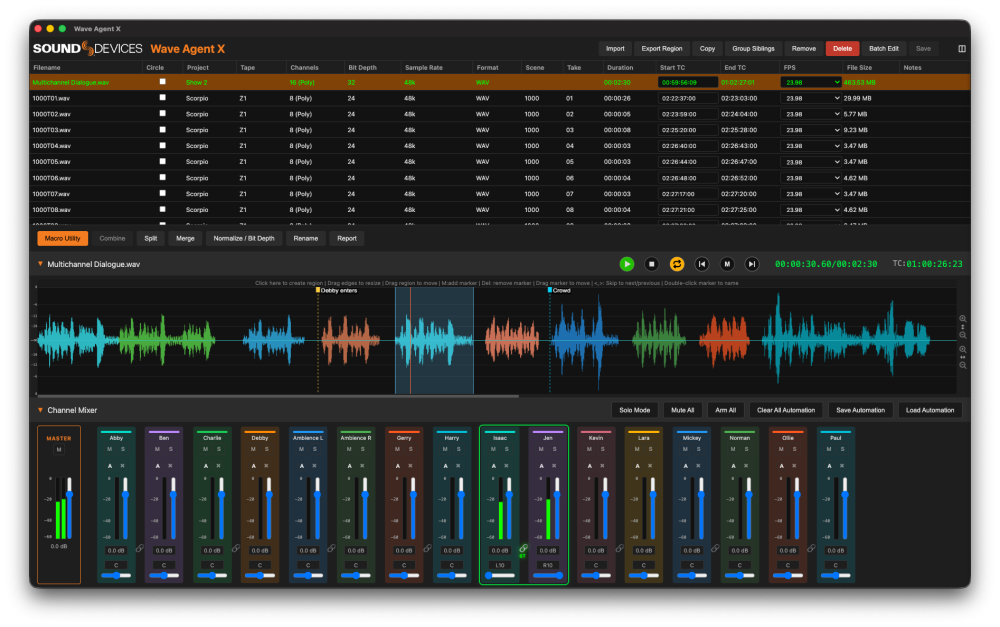Click the Export Region button
The height and width of the screenshot is (627, 1000).
[x=661, y=48]
